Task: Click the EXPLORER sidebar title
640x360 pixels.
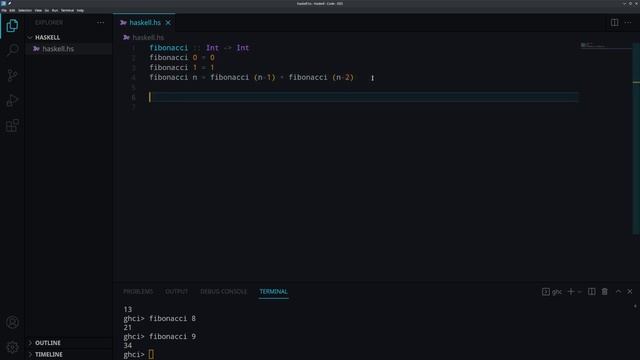Action: [x=49, y=22]
